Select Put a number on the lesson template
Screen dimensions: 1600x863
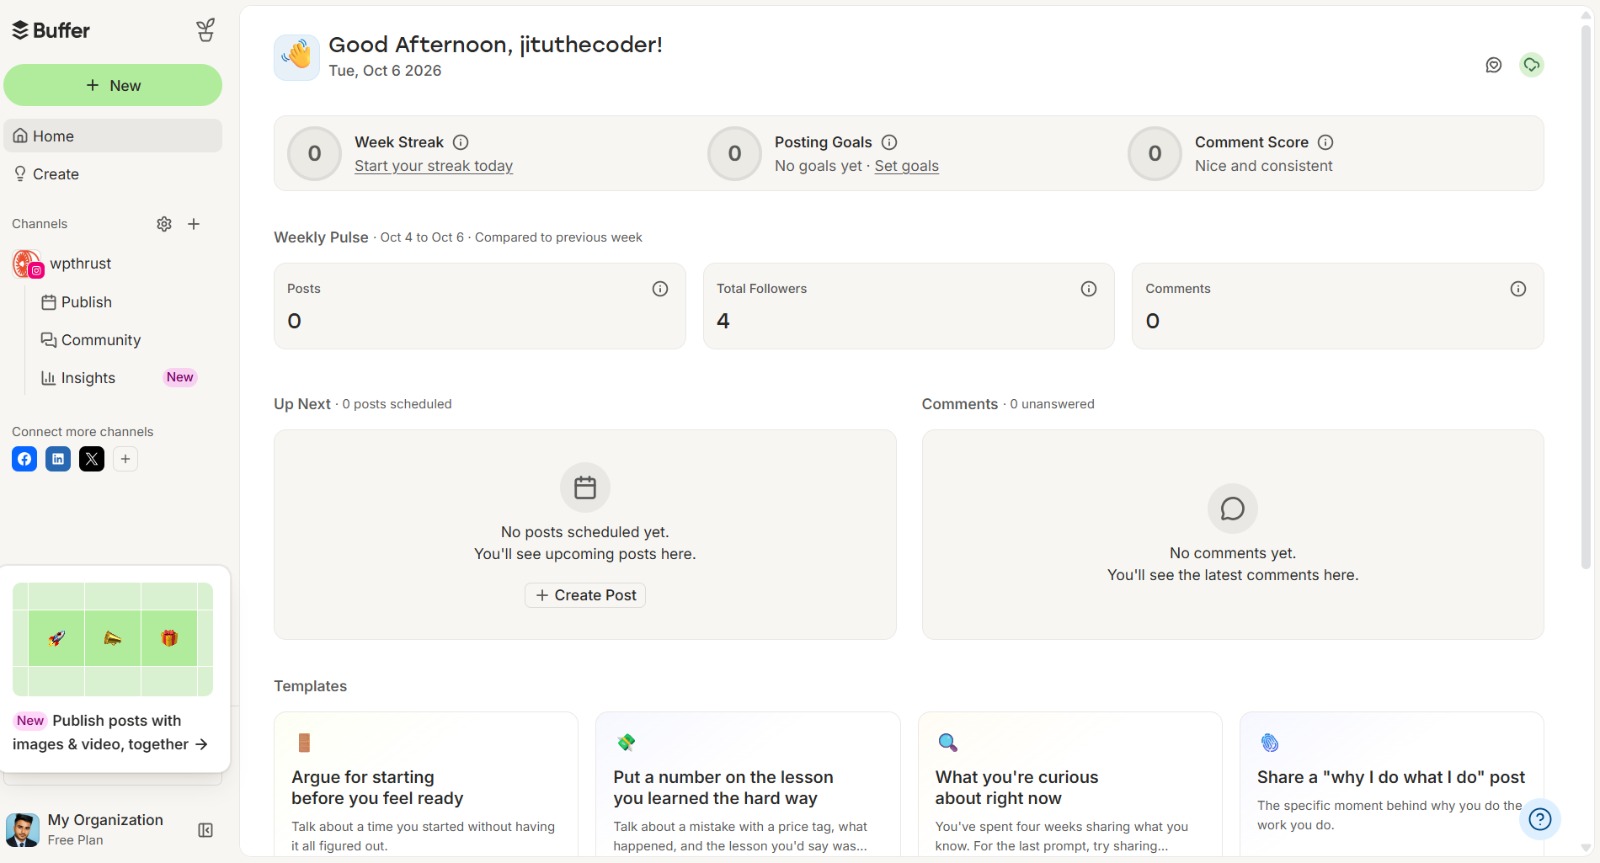[748, 784]
